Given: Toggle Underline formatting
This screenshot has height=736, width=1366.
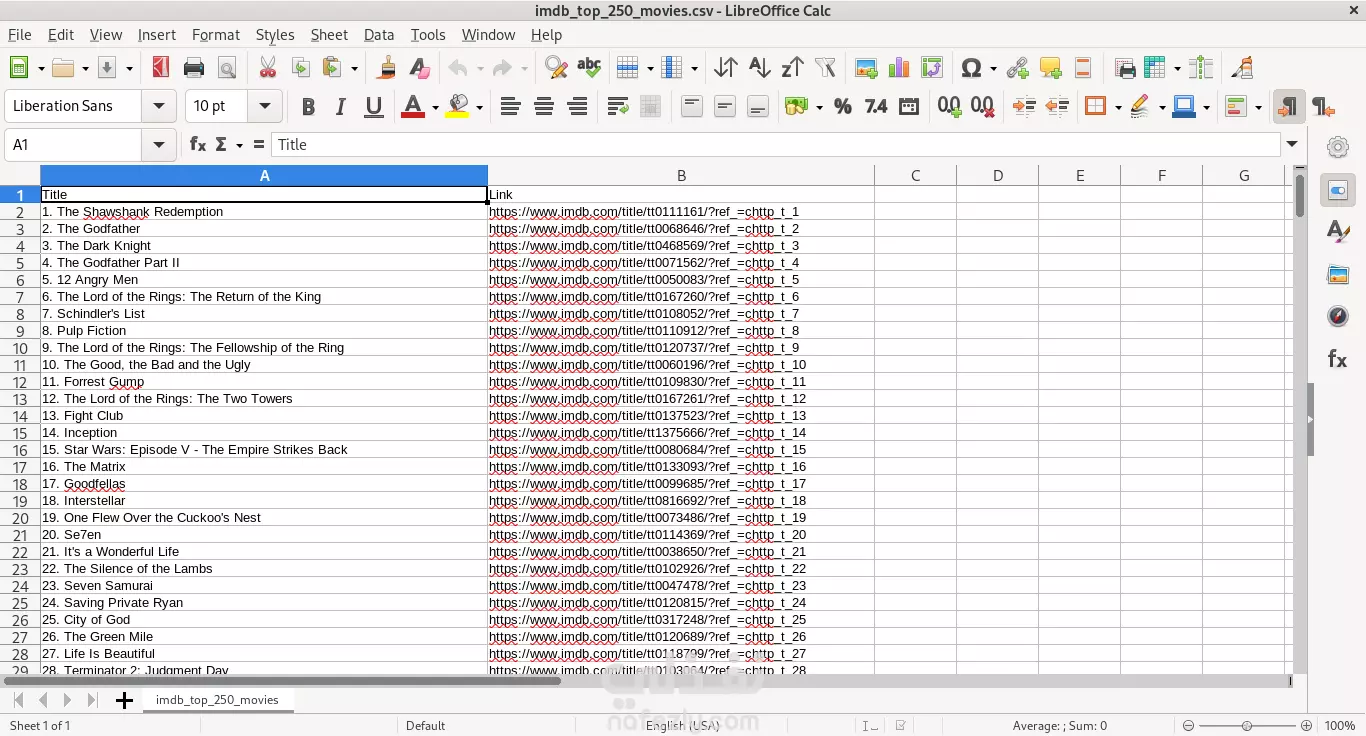Looking at the screenshot, I should point(374,106).
